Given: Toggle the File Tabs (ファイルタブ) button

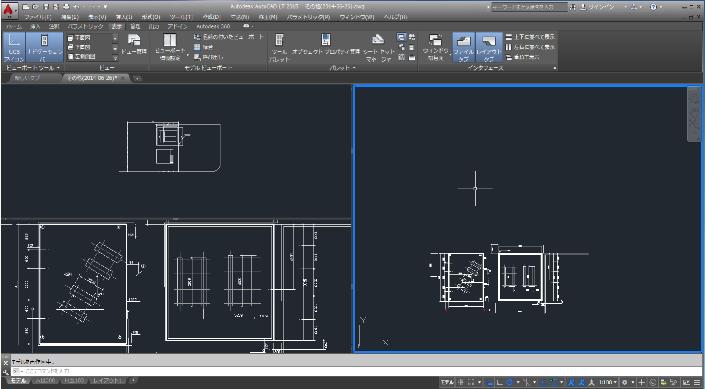Looking at the screenshot, I should [463, 47].
